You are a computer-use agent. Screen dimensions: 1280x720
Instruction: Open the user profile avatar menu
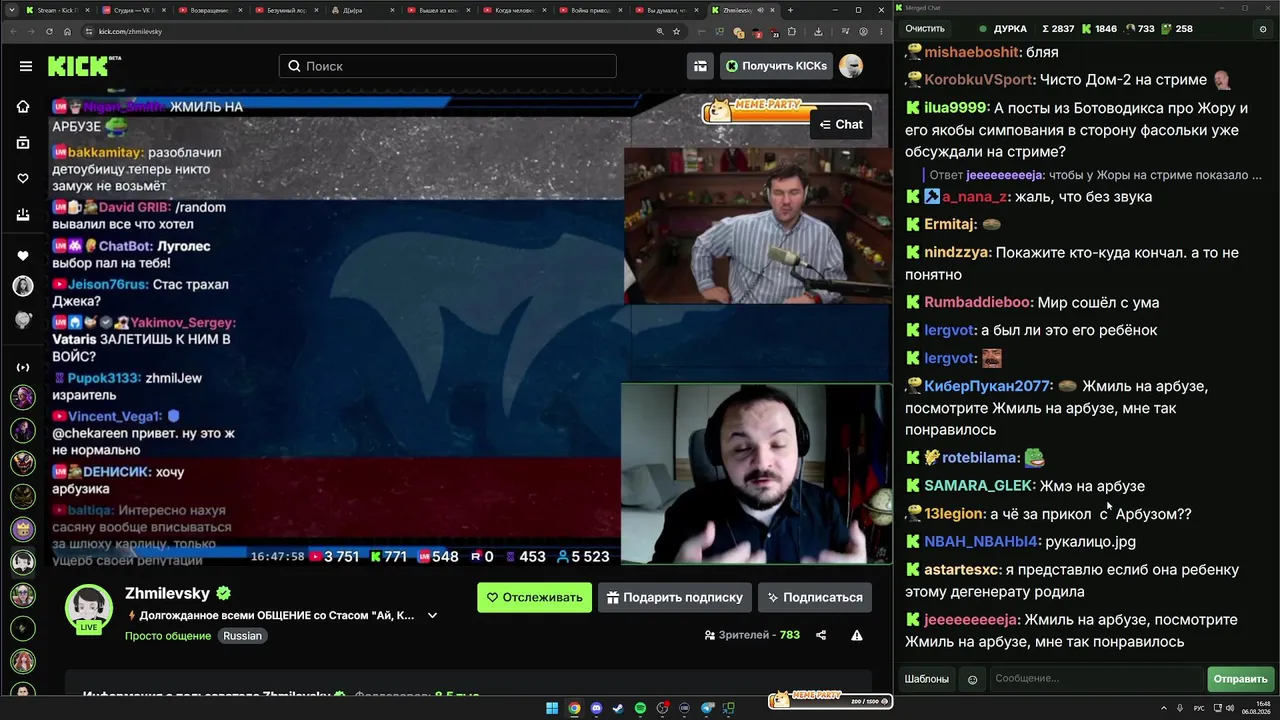tap(851, 66)
